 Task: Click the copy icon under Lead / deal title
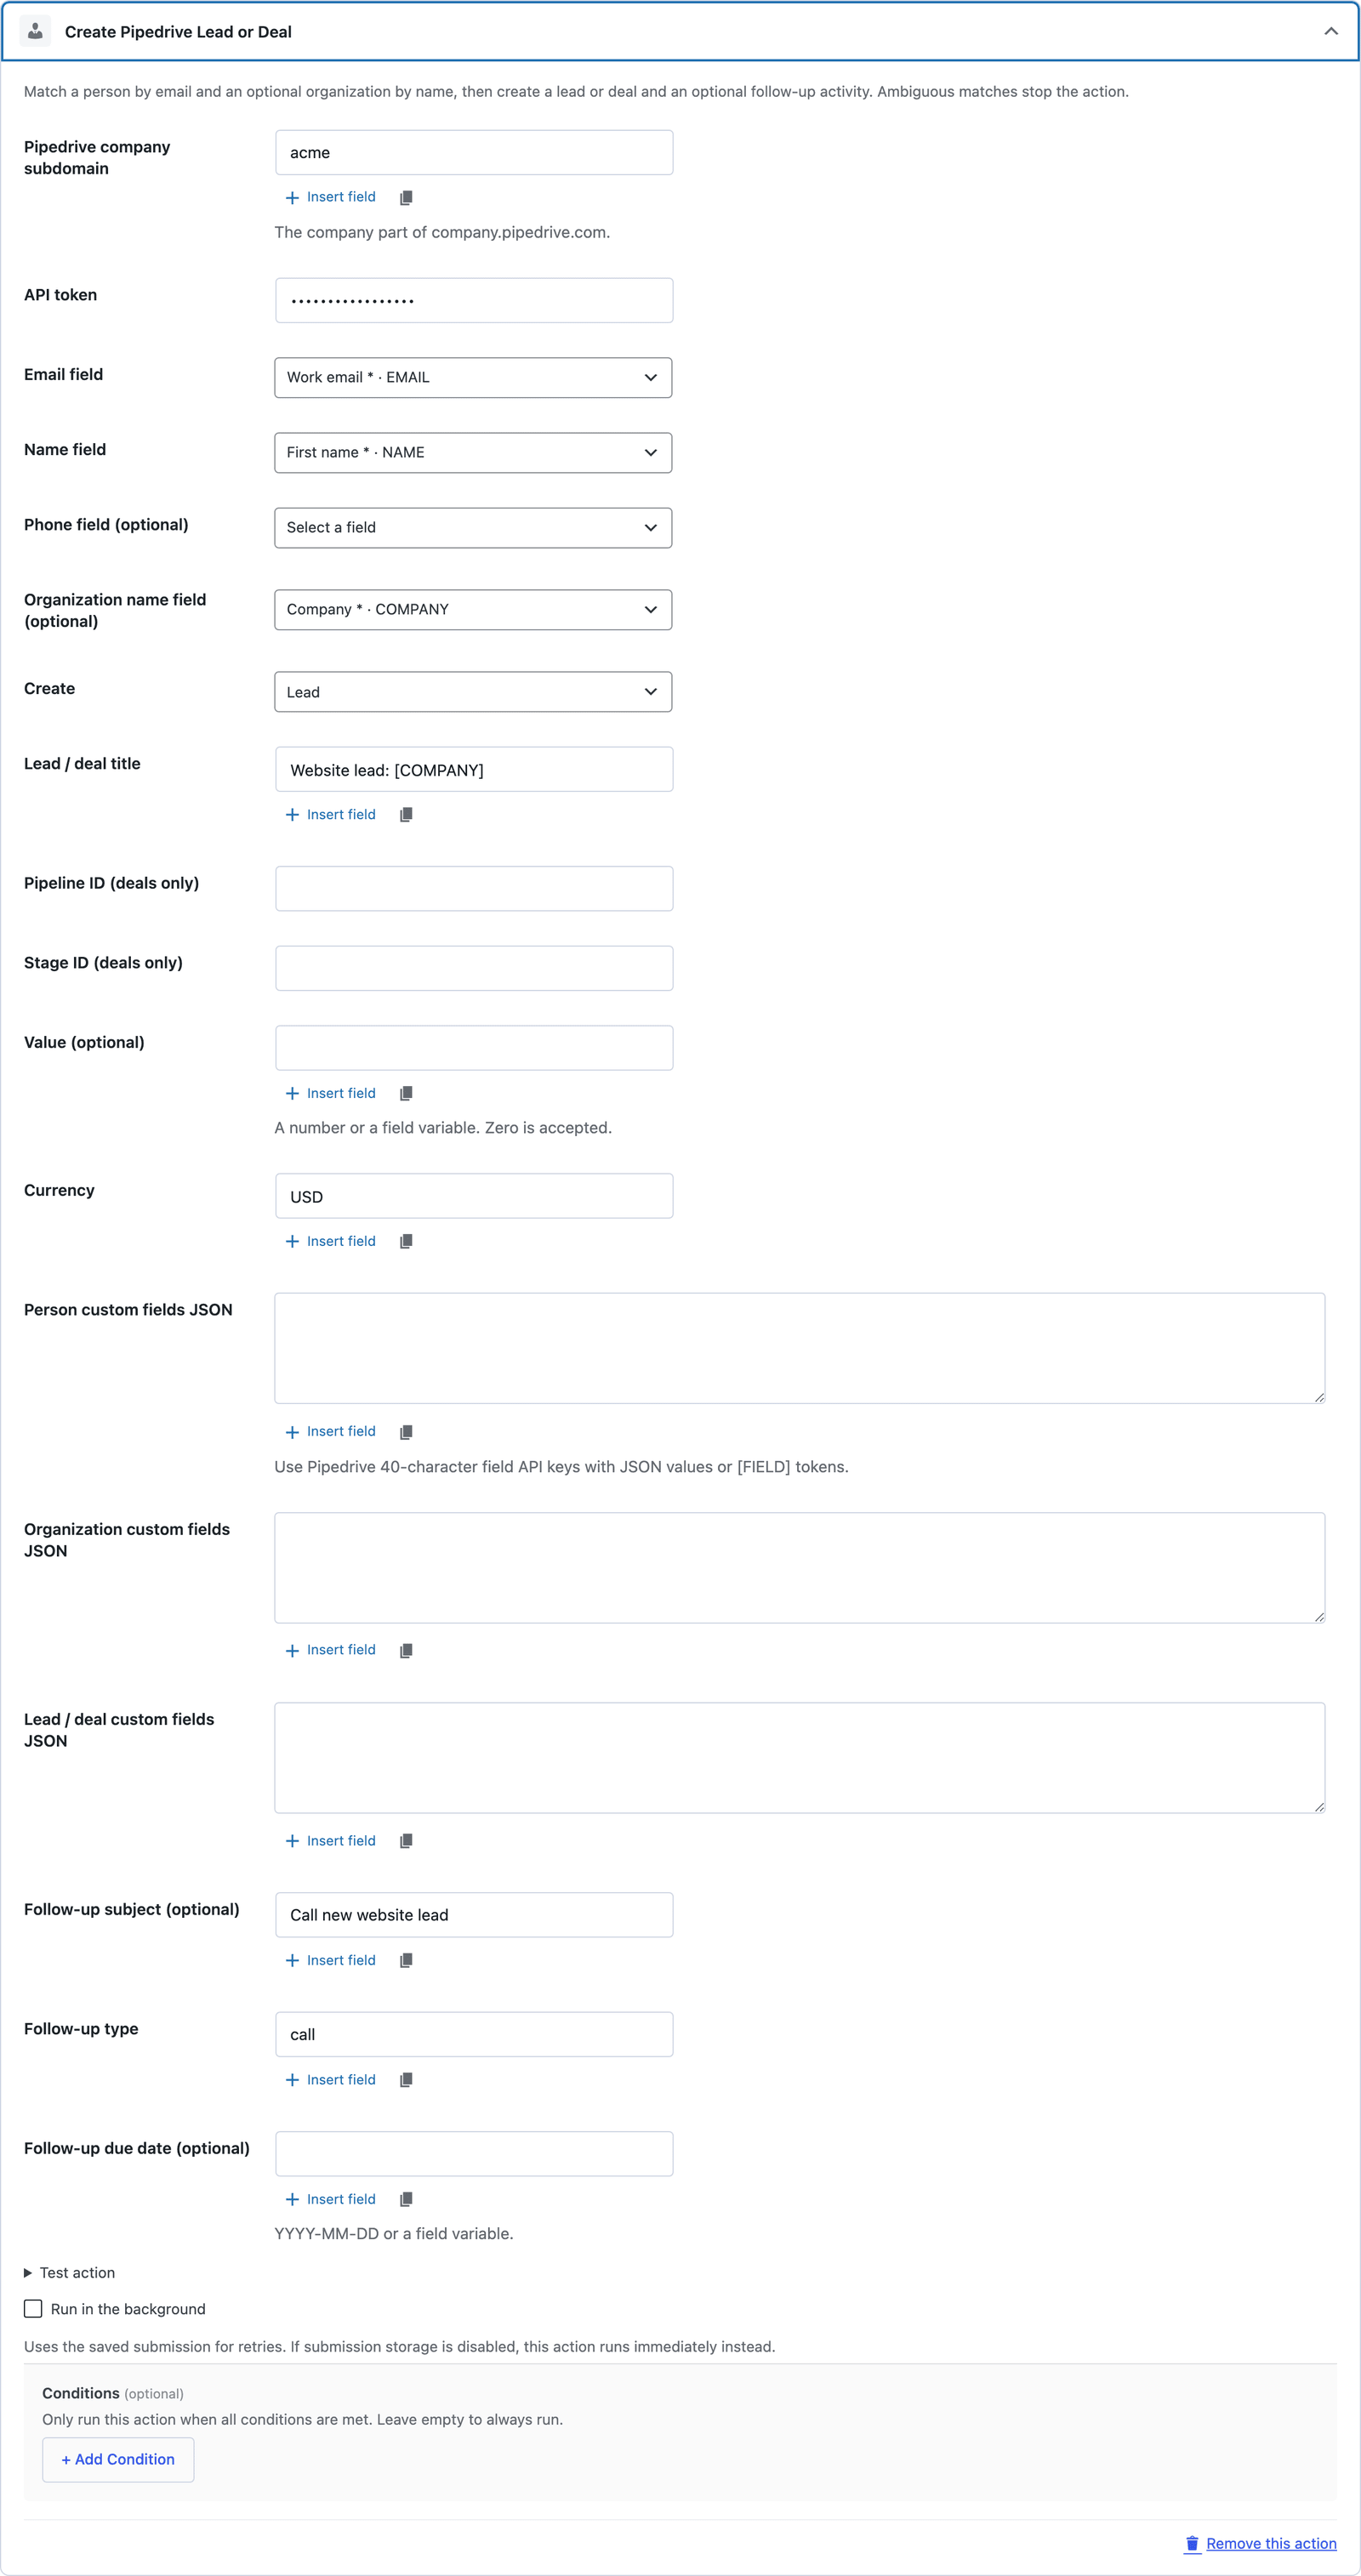[406, 815]
